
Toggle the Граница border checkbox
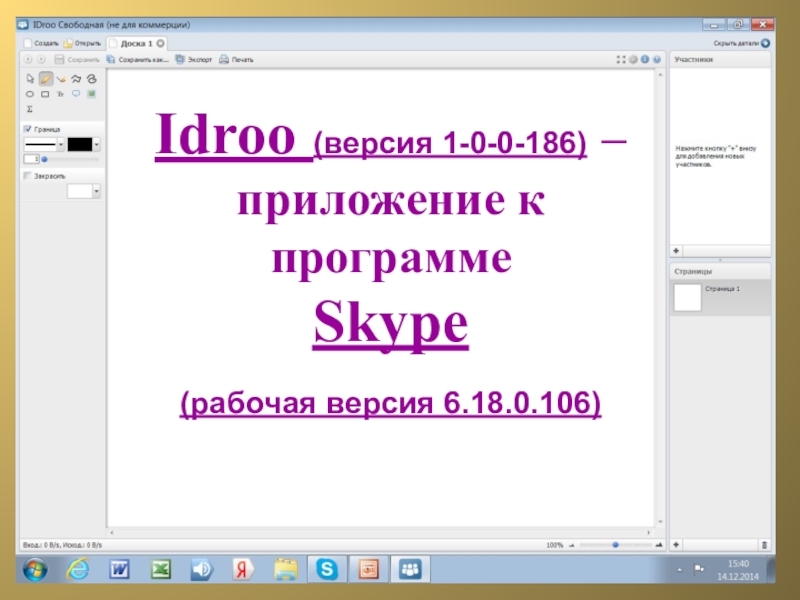point(27,129)
